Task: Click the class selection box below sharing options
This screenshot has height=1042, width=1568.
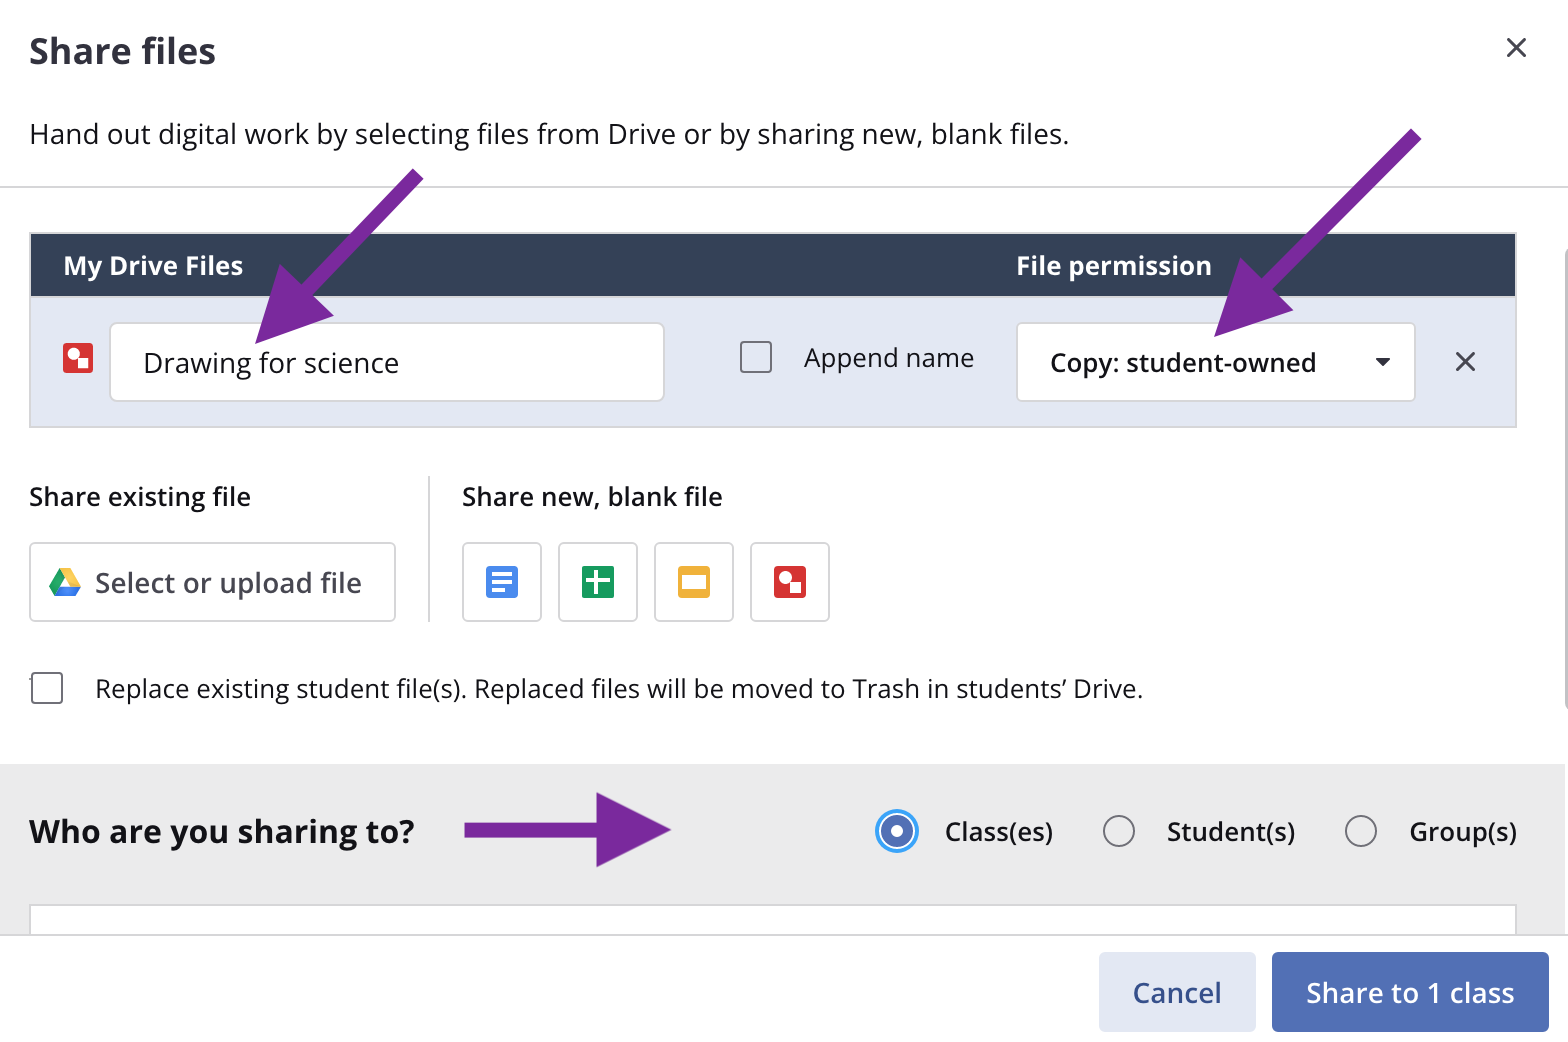Action: [x=772, y=919]
